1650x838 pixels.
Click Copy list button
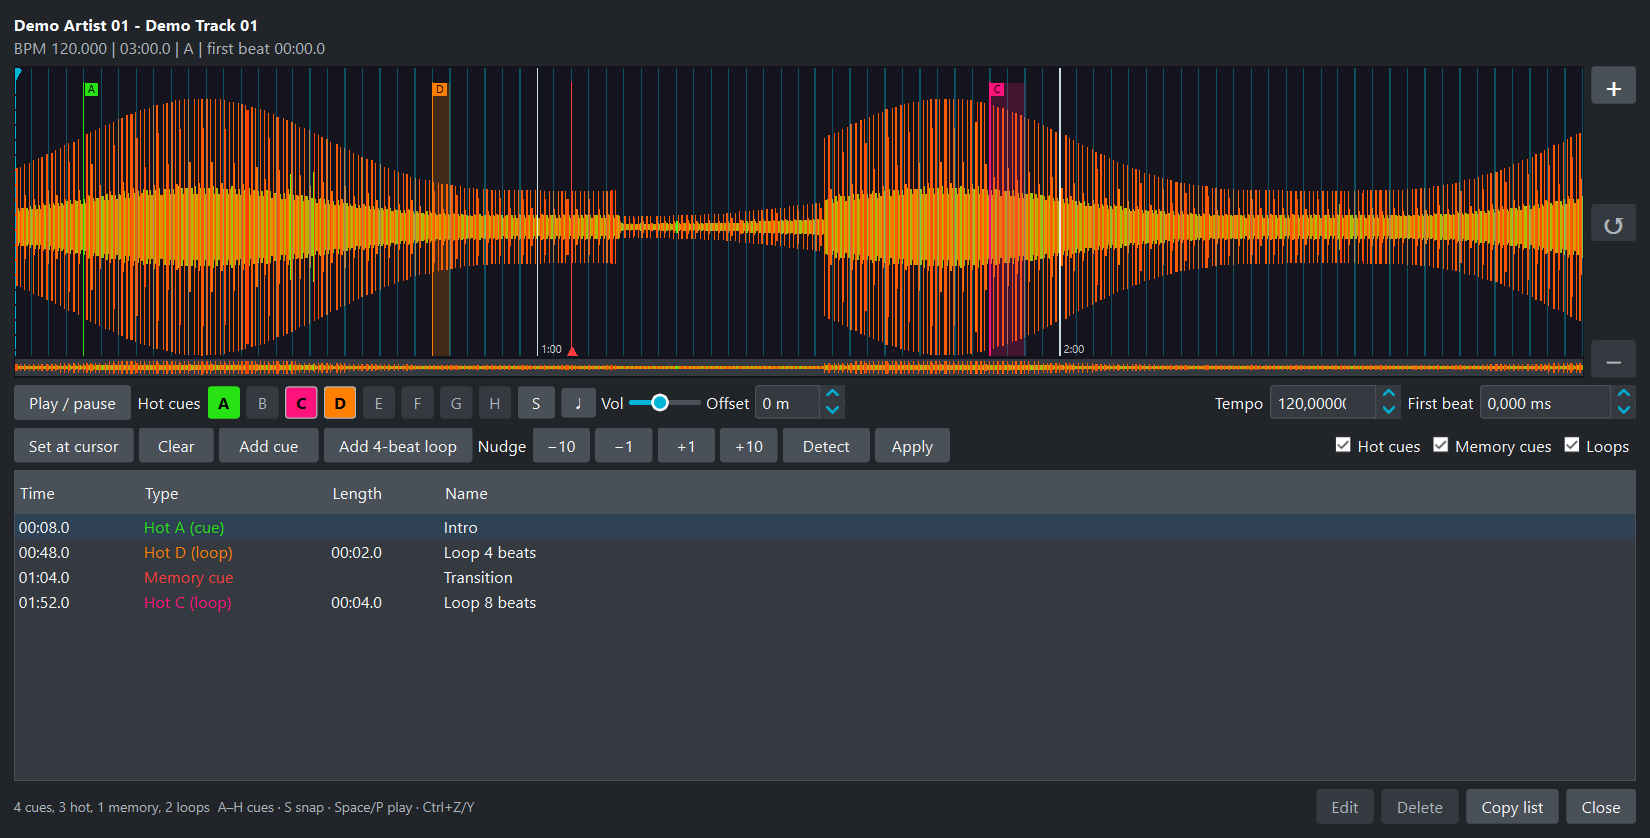pyautogui.click(x=1512, y=807)
